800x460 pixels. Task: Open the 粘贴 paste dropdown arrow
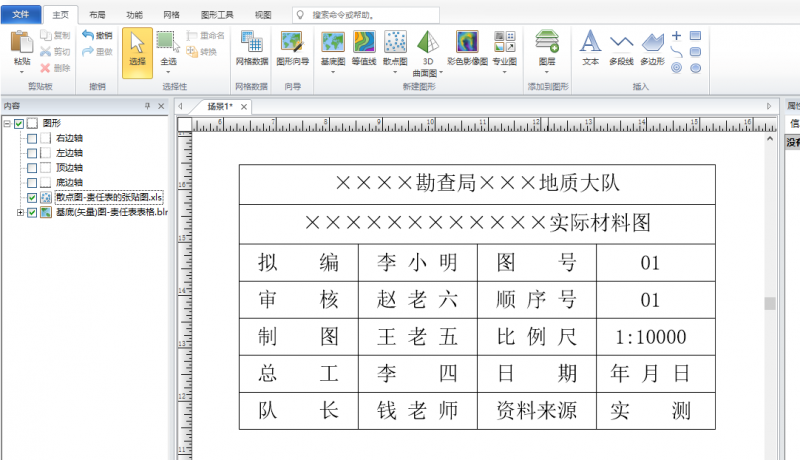pyautogui.click(x=21, y=71)
